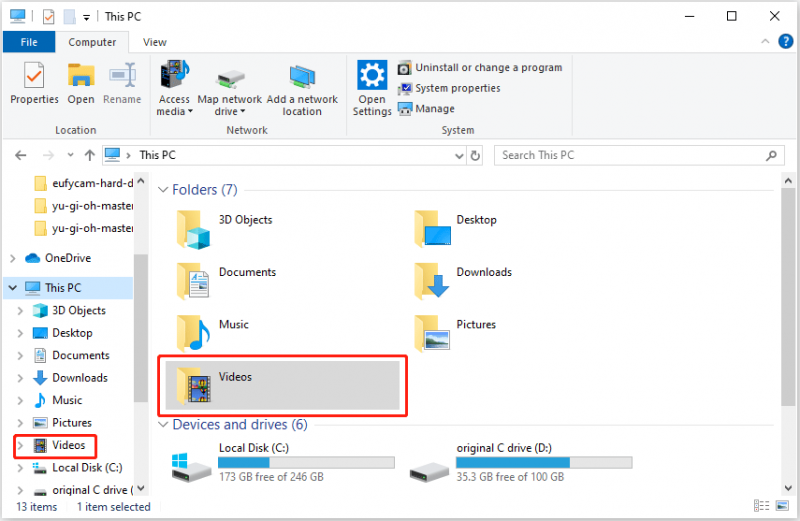Screen dimensions: 800x521
Task: Expand 3D Objects in the navigation tree
Action: coord(20,311)
